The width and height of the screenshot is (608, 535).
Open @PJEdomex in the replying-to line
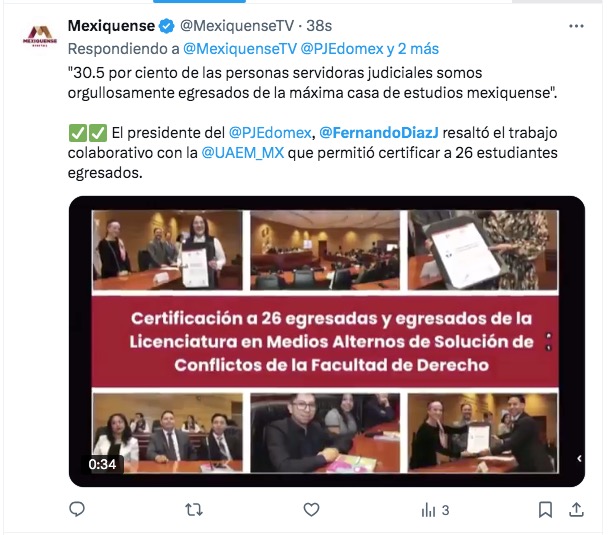tap(342, 49)
